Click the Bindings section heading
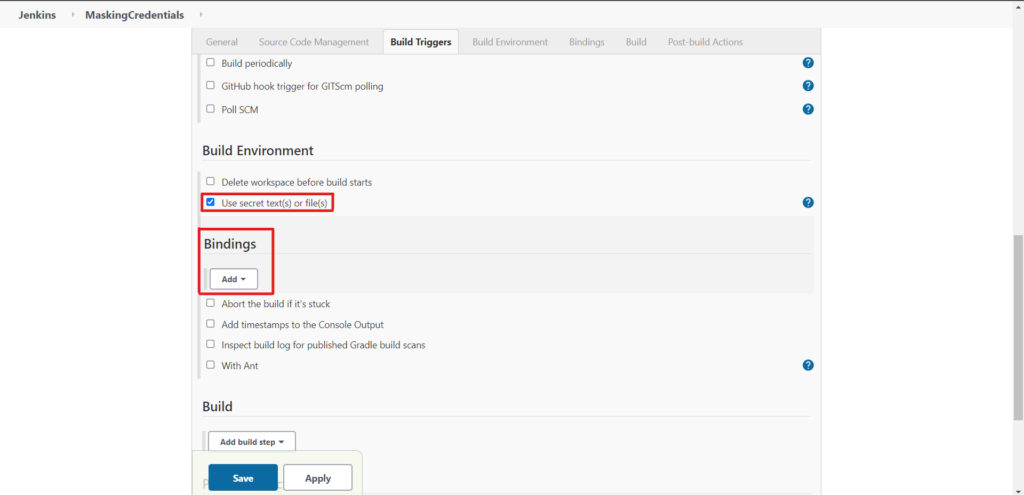 [x=230, y=244]
